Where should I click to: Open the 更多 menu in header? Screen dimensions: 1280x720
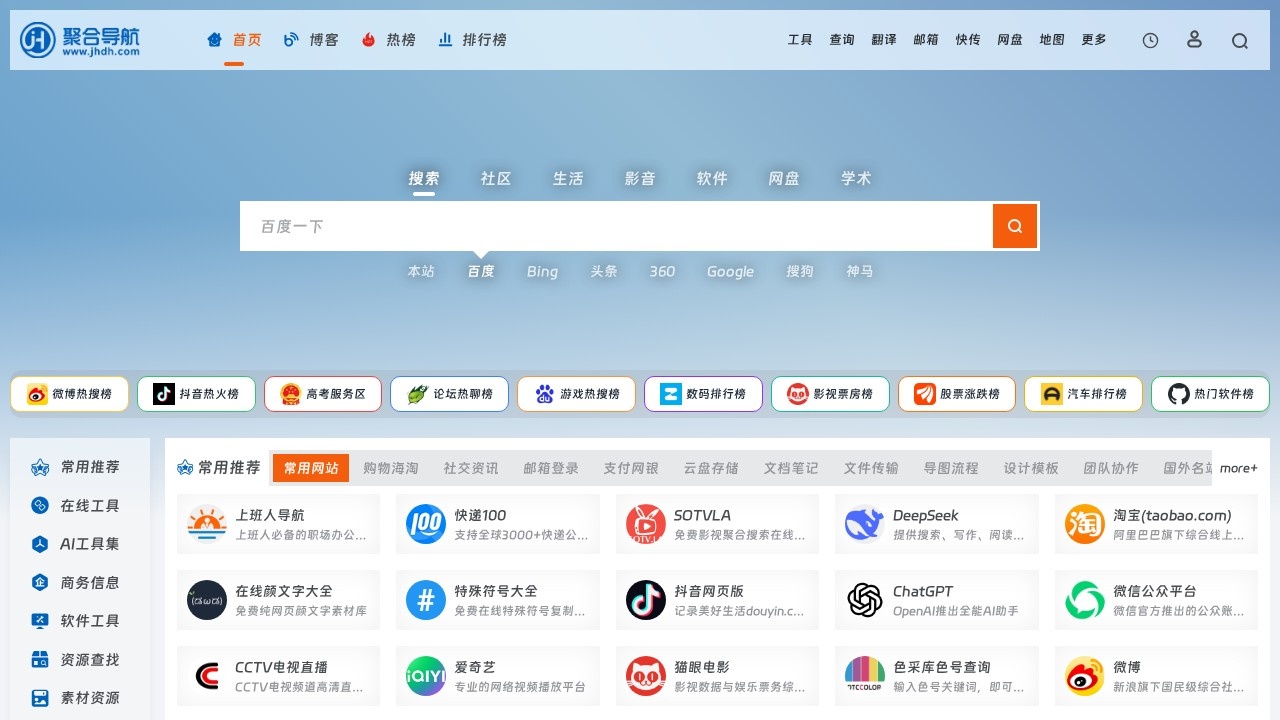(x=1094, y=40)
